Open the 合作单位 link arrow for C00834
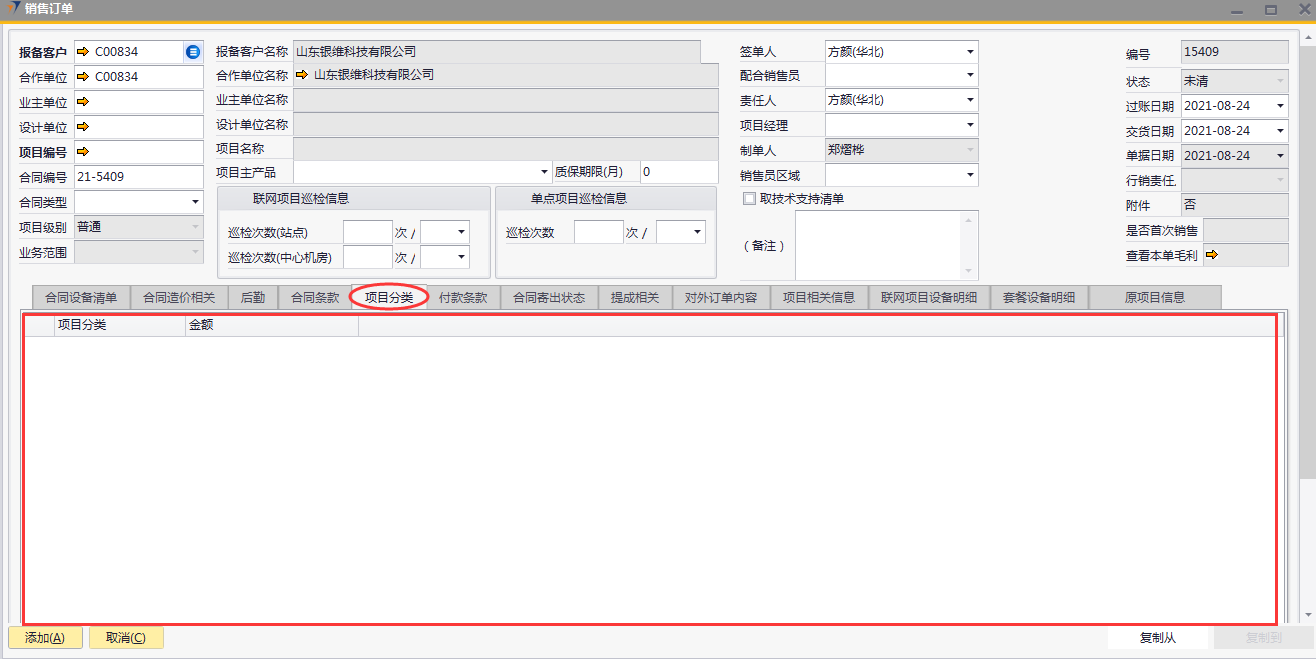 [83, 76]
